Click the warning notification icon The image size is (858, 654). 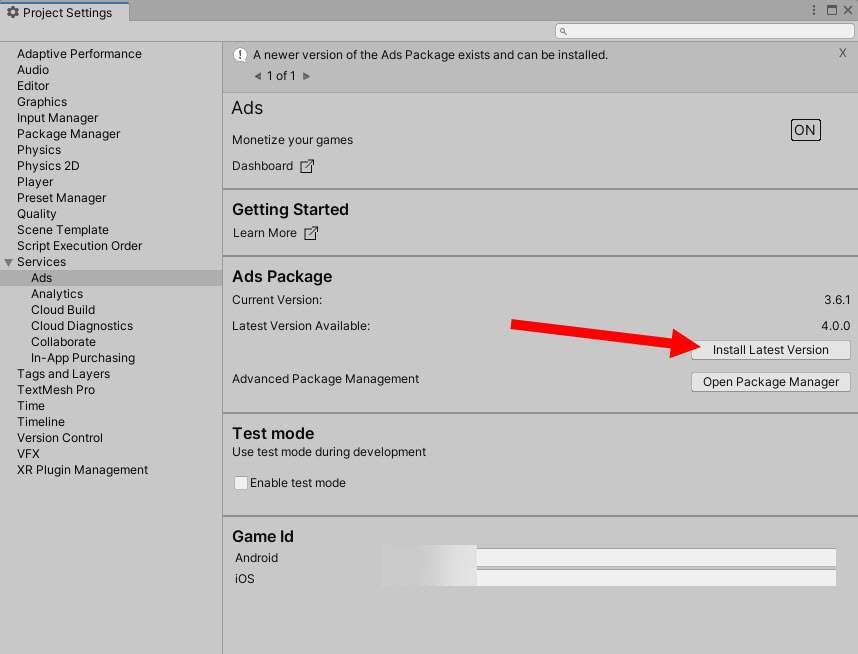(x=240, y=55)
